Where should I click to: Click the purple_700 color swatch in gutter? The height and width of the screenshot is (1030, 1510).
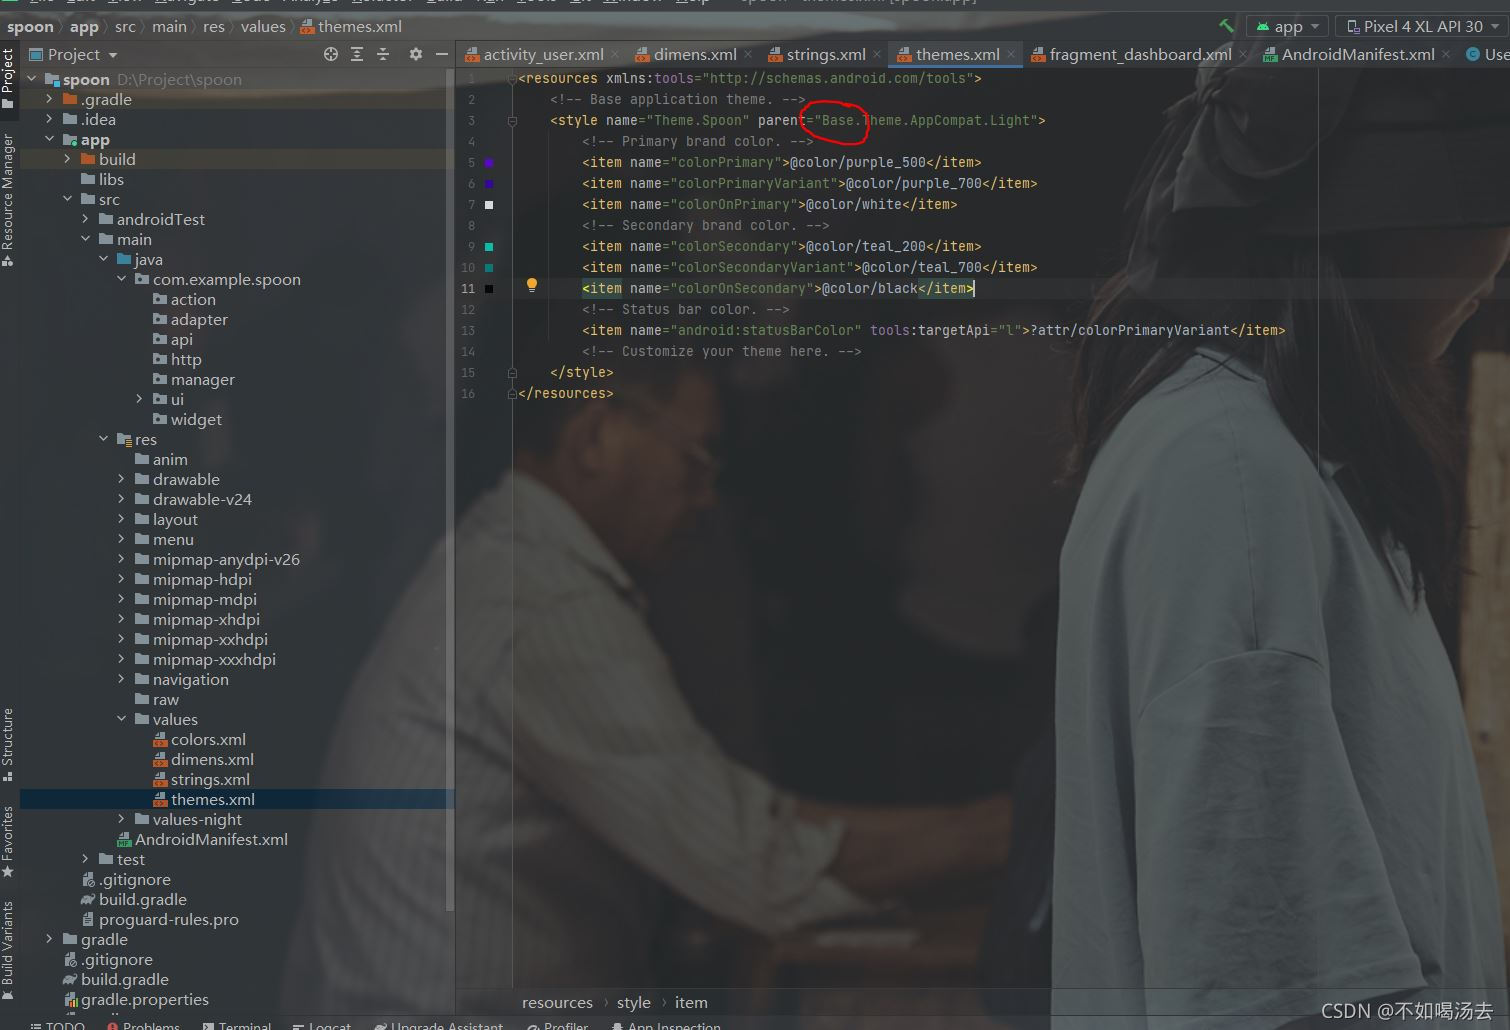coord(489,183)
